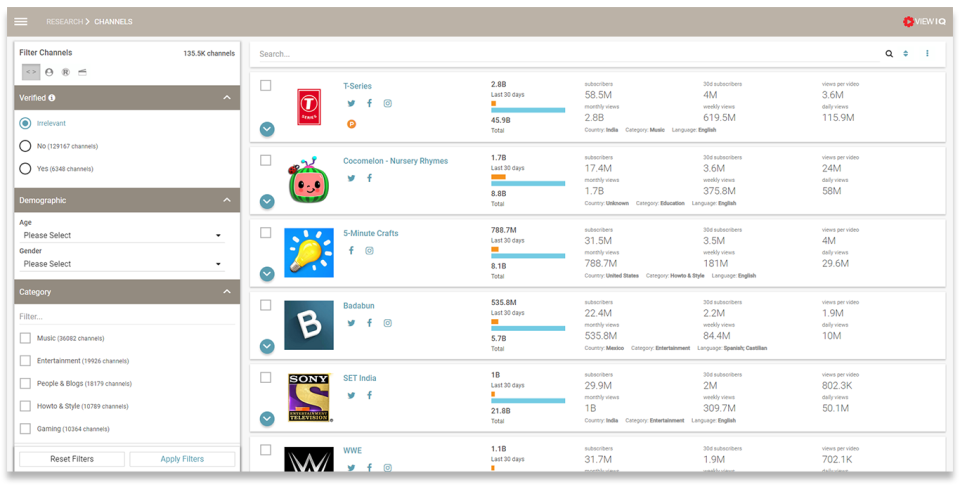This screenshot has height=487, width=960.
Task: Open T-Series Twitter link
Action: 351,104
